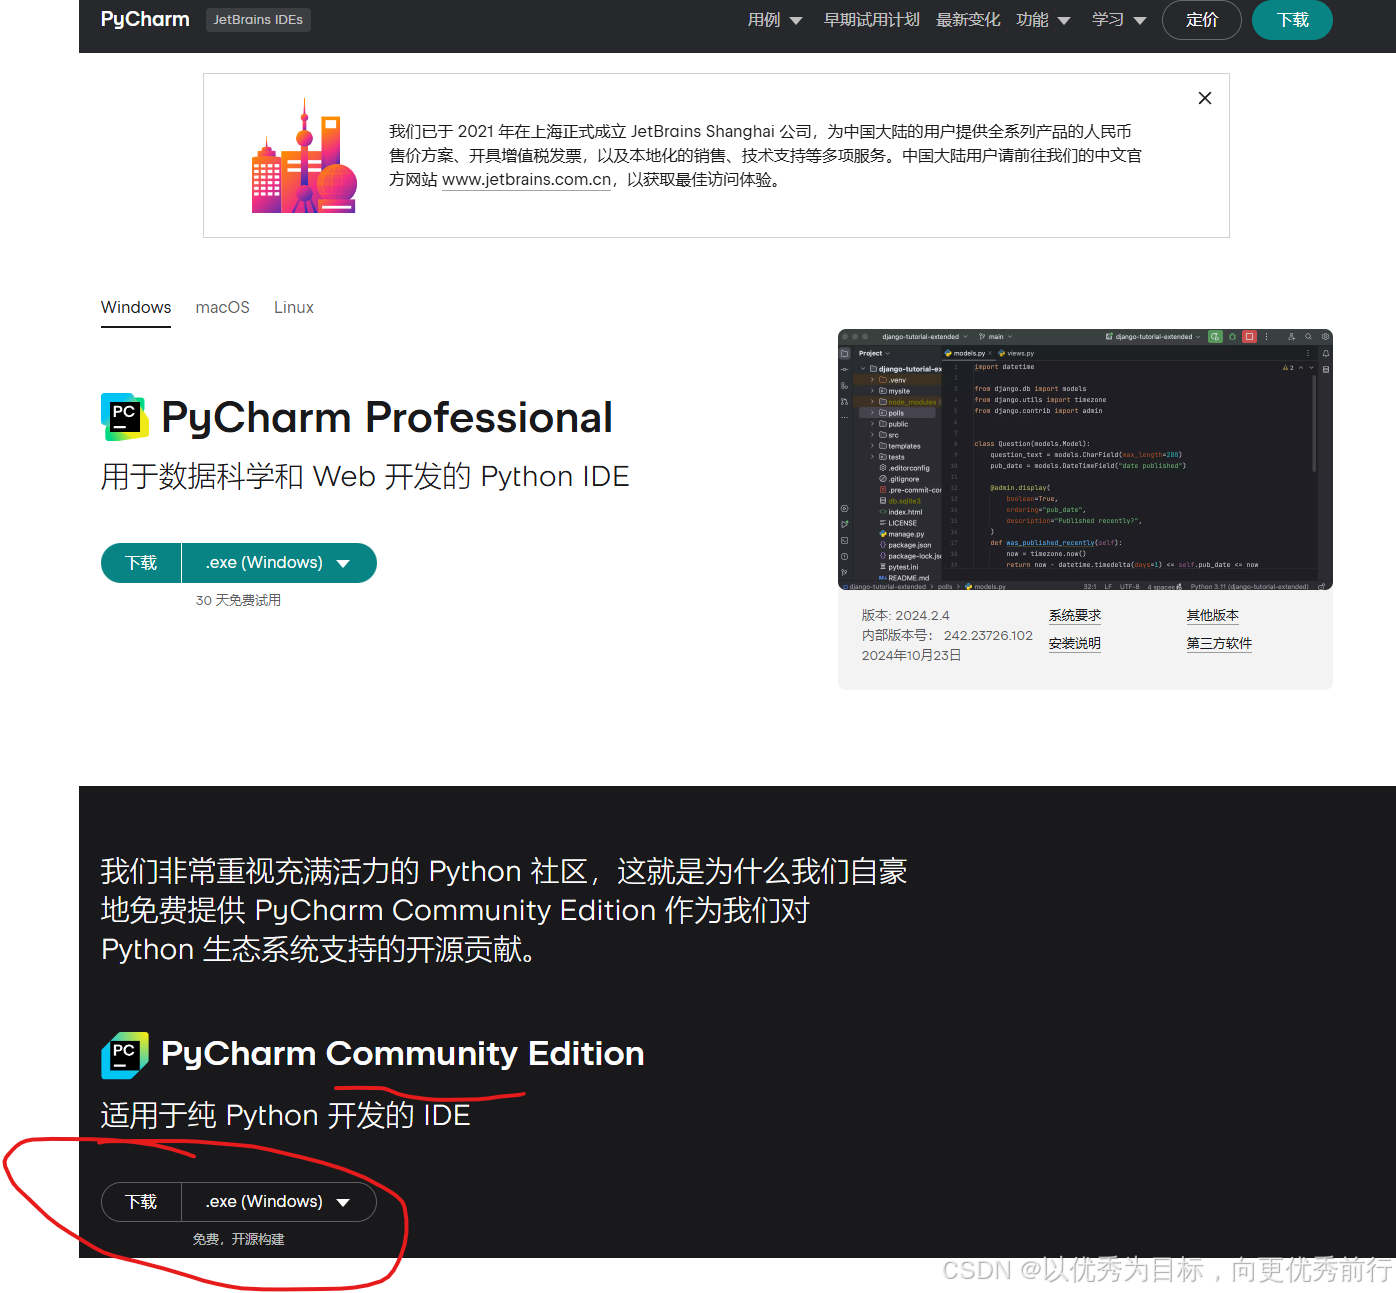View the 系统要求 link
Viewport: 1396px width, 1293px height.
1075,615
